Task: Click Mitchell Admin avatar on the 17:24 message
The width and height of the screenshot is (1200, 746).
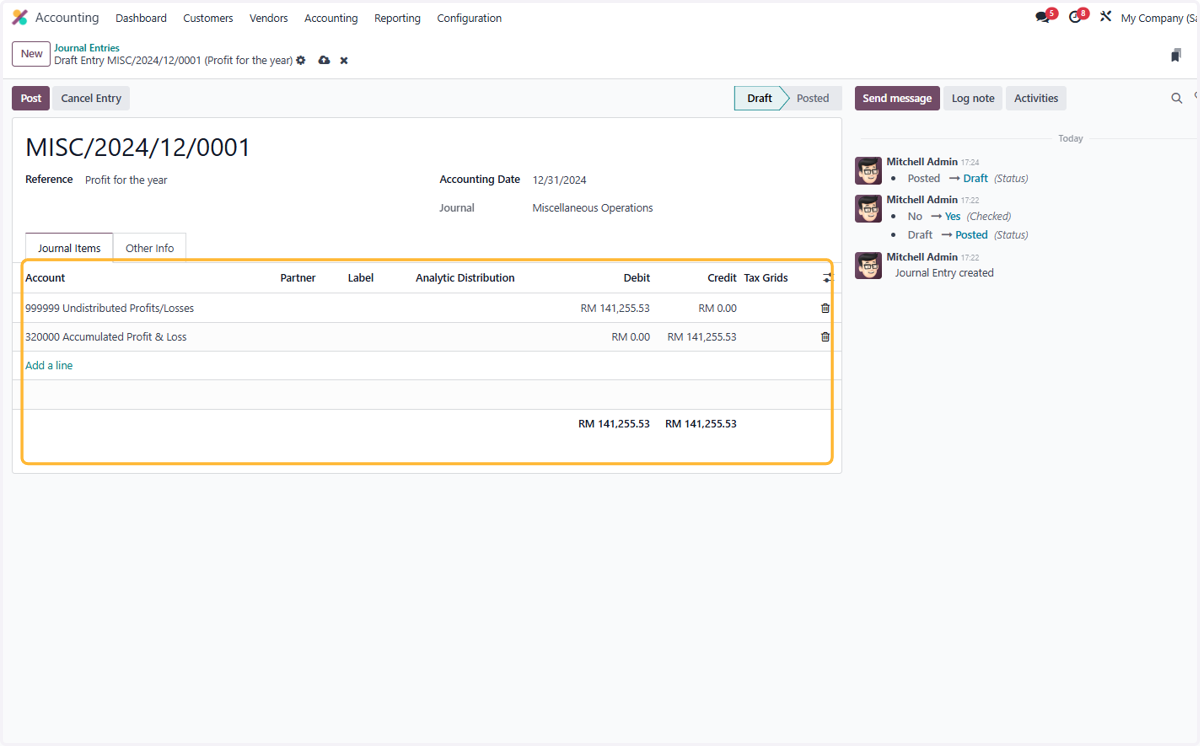Action: 868,170
